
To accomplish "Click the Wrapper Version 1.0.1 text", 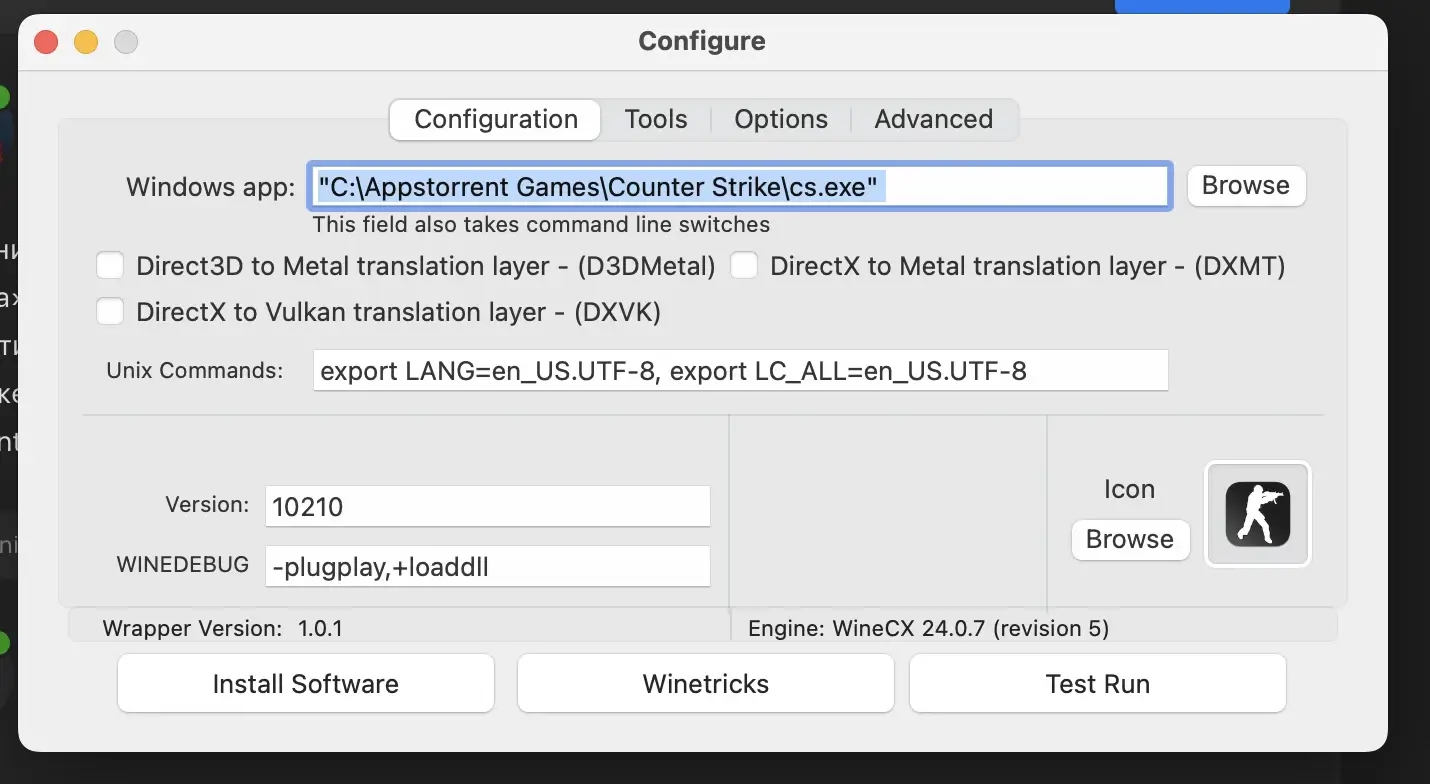I will pyautogui.click(x=223, y=629).
